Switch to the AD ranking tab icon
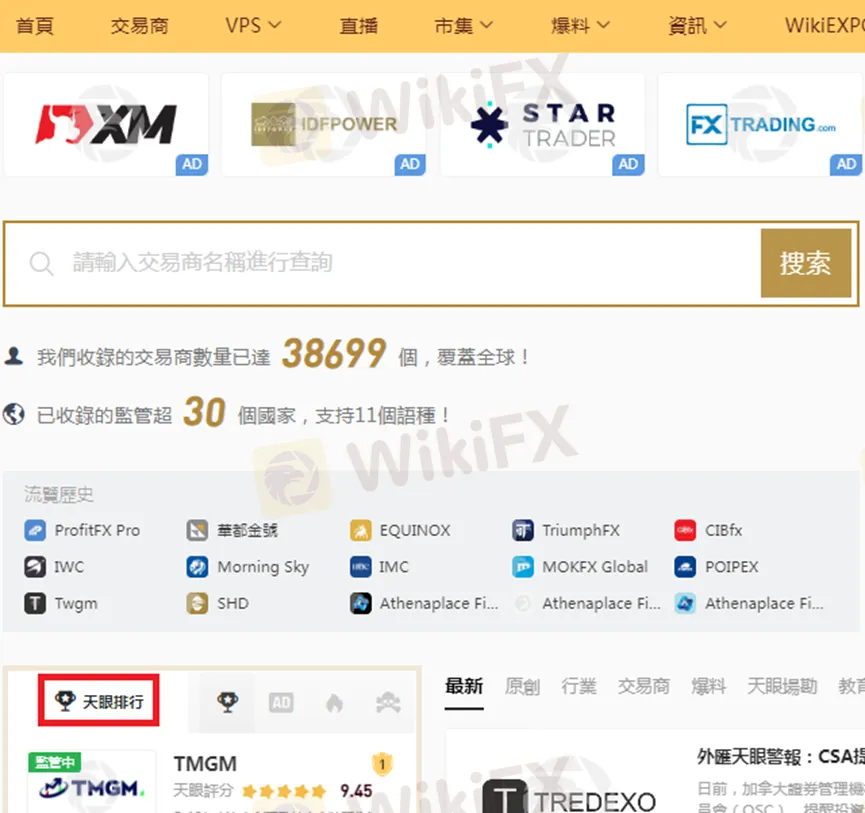Screen dimensions: 865x813 281,703
